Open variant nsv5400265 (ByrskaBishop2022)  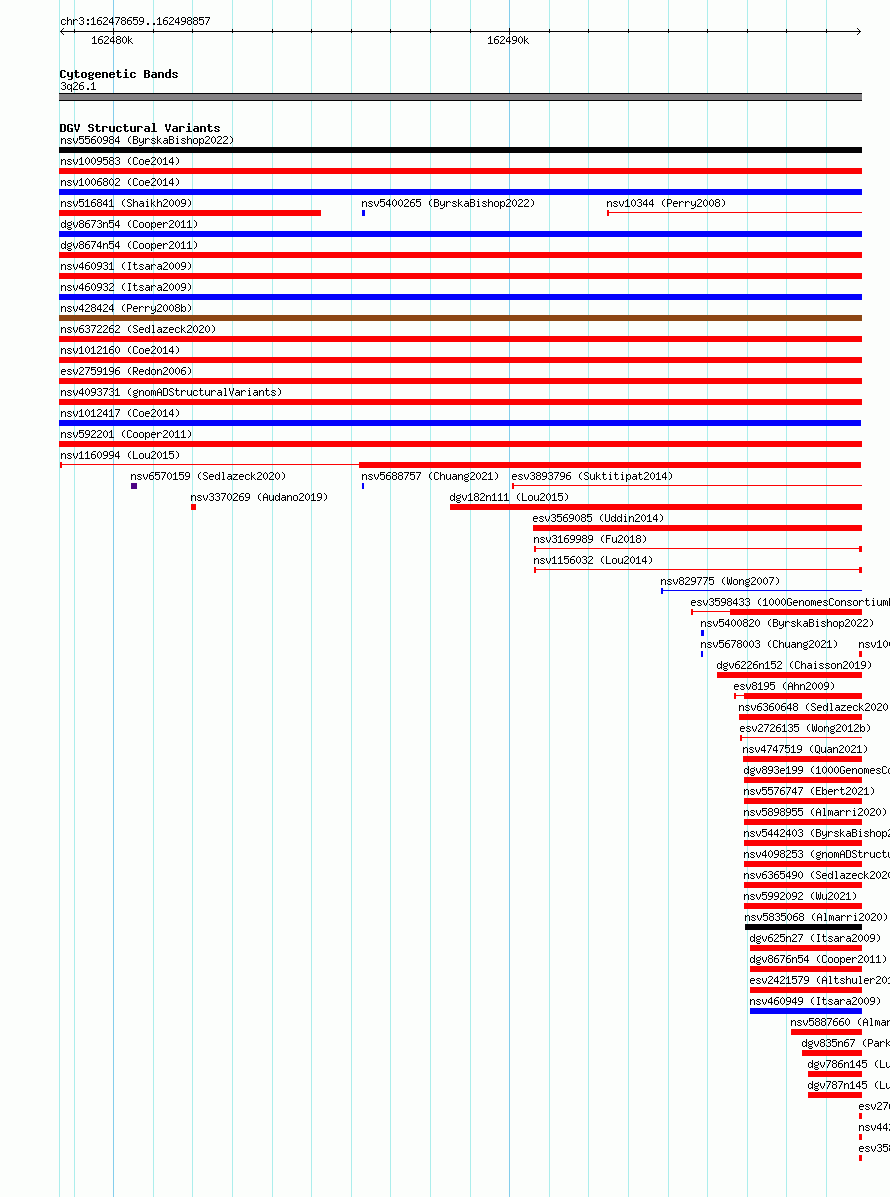[448, 203]
